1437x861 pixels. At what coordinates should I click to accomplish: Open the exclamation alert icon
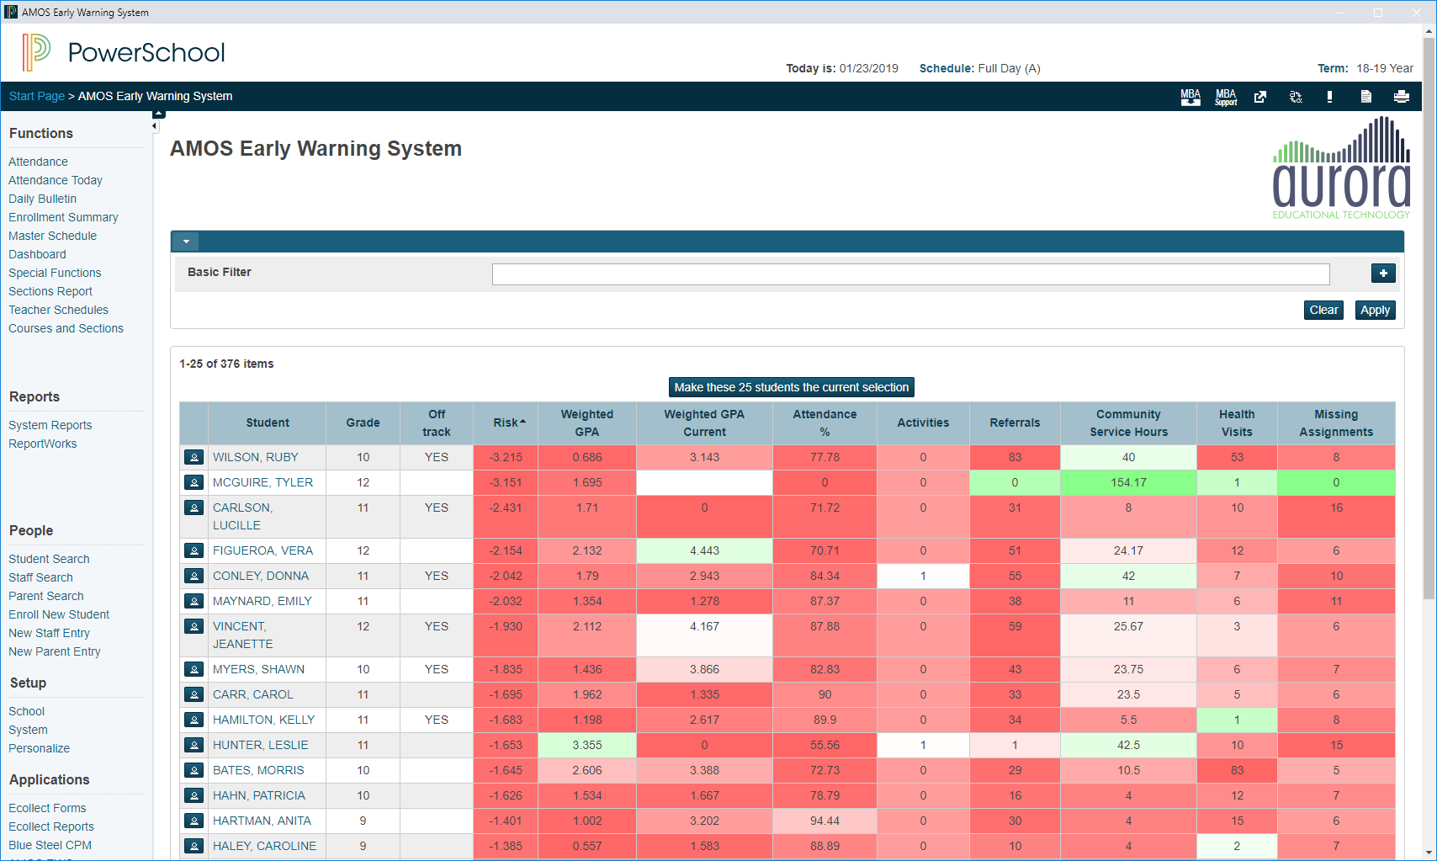point(1329,97)
